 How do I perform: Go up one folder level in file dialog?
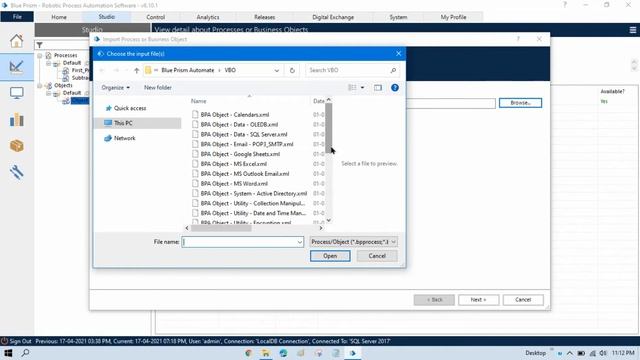(x=136, y=70)
